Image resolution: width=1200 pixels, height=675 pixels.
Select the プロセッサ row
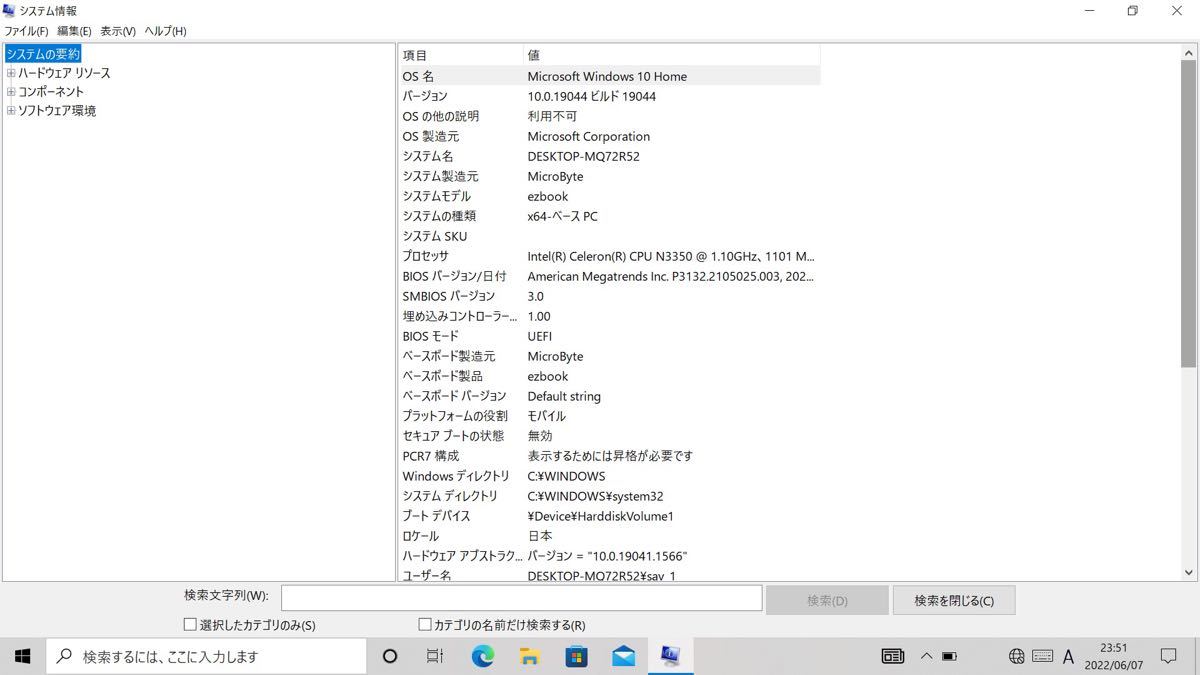pyautogui.click(x=610, y=256)
